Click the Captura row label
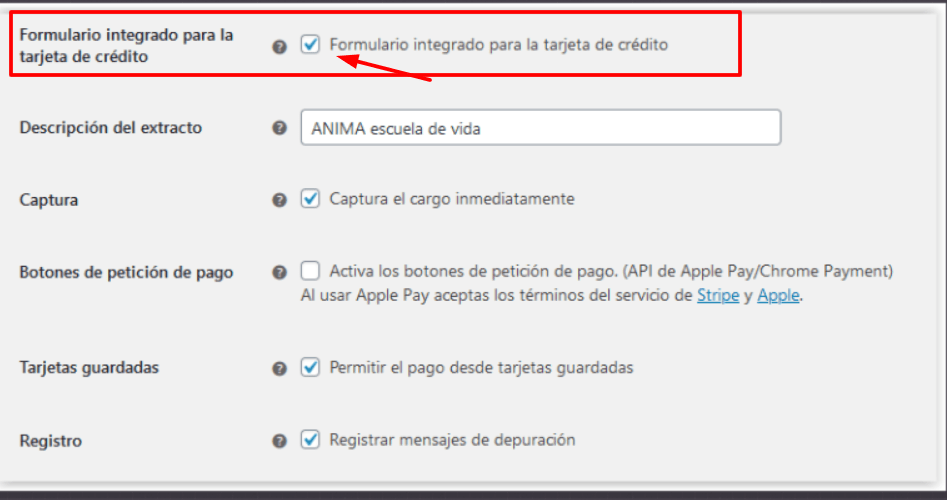 [49, 200]
